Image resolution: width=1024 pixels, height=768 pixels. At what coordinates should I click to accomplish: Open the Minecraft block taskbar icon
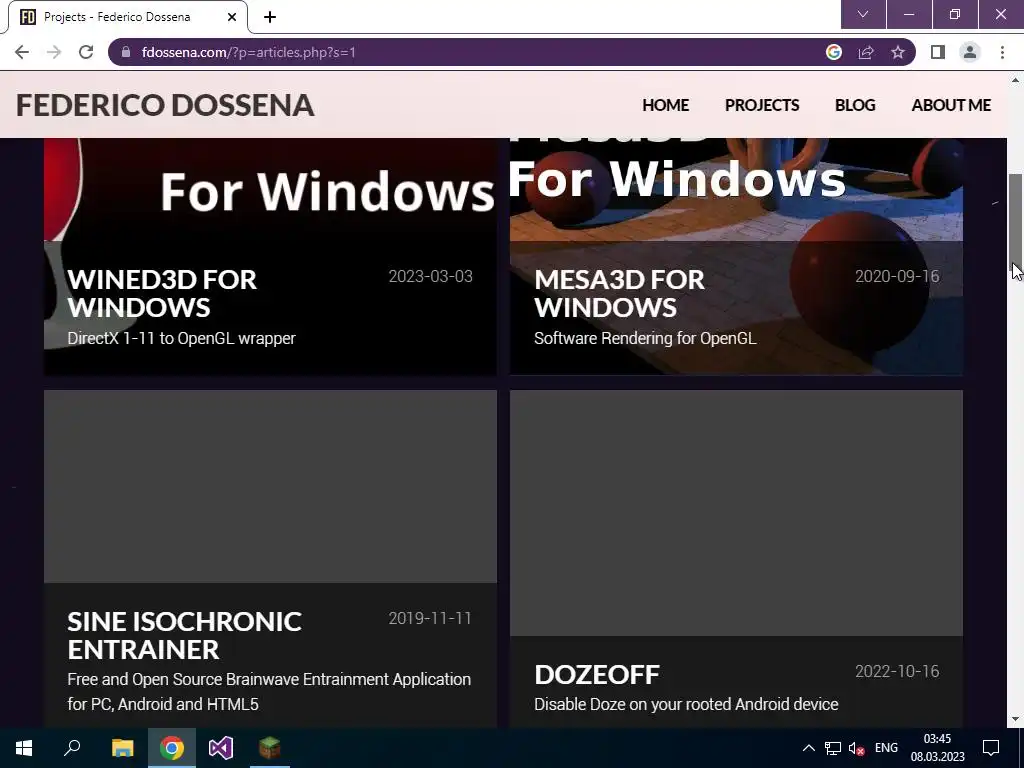(270, 748)
